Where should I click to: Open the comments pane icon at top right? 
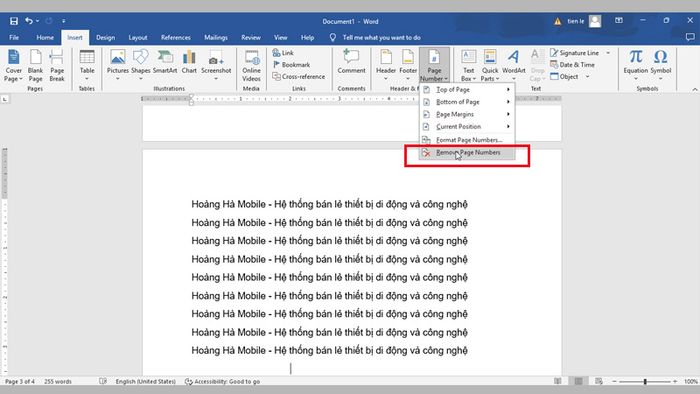[x=690, y=37]
